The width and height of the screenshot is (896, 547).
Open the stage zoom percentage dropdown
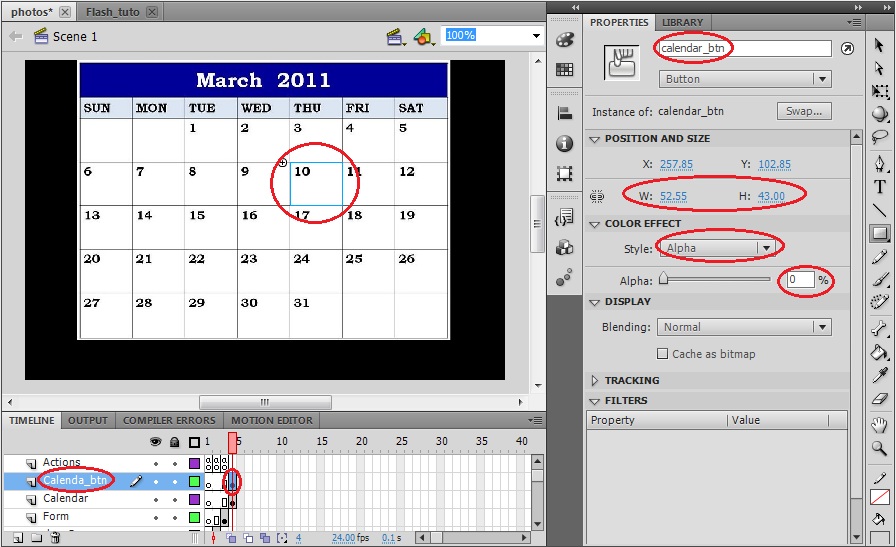tap(536, 35)
